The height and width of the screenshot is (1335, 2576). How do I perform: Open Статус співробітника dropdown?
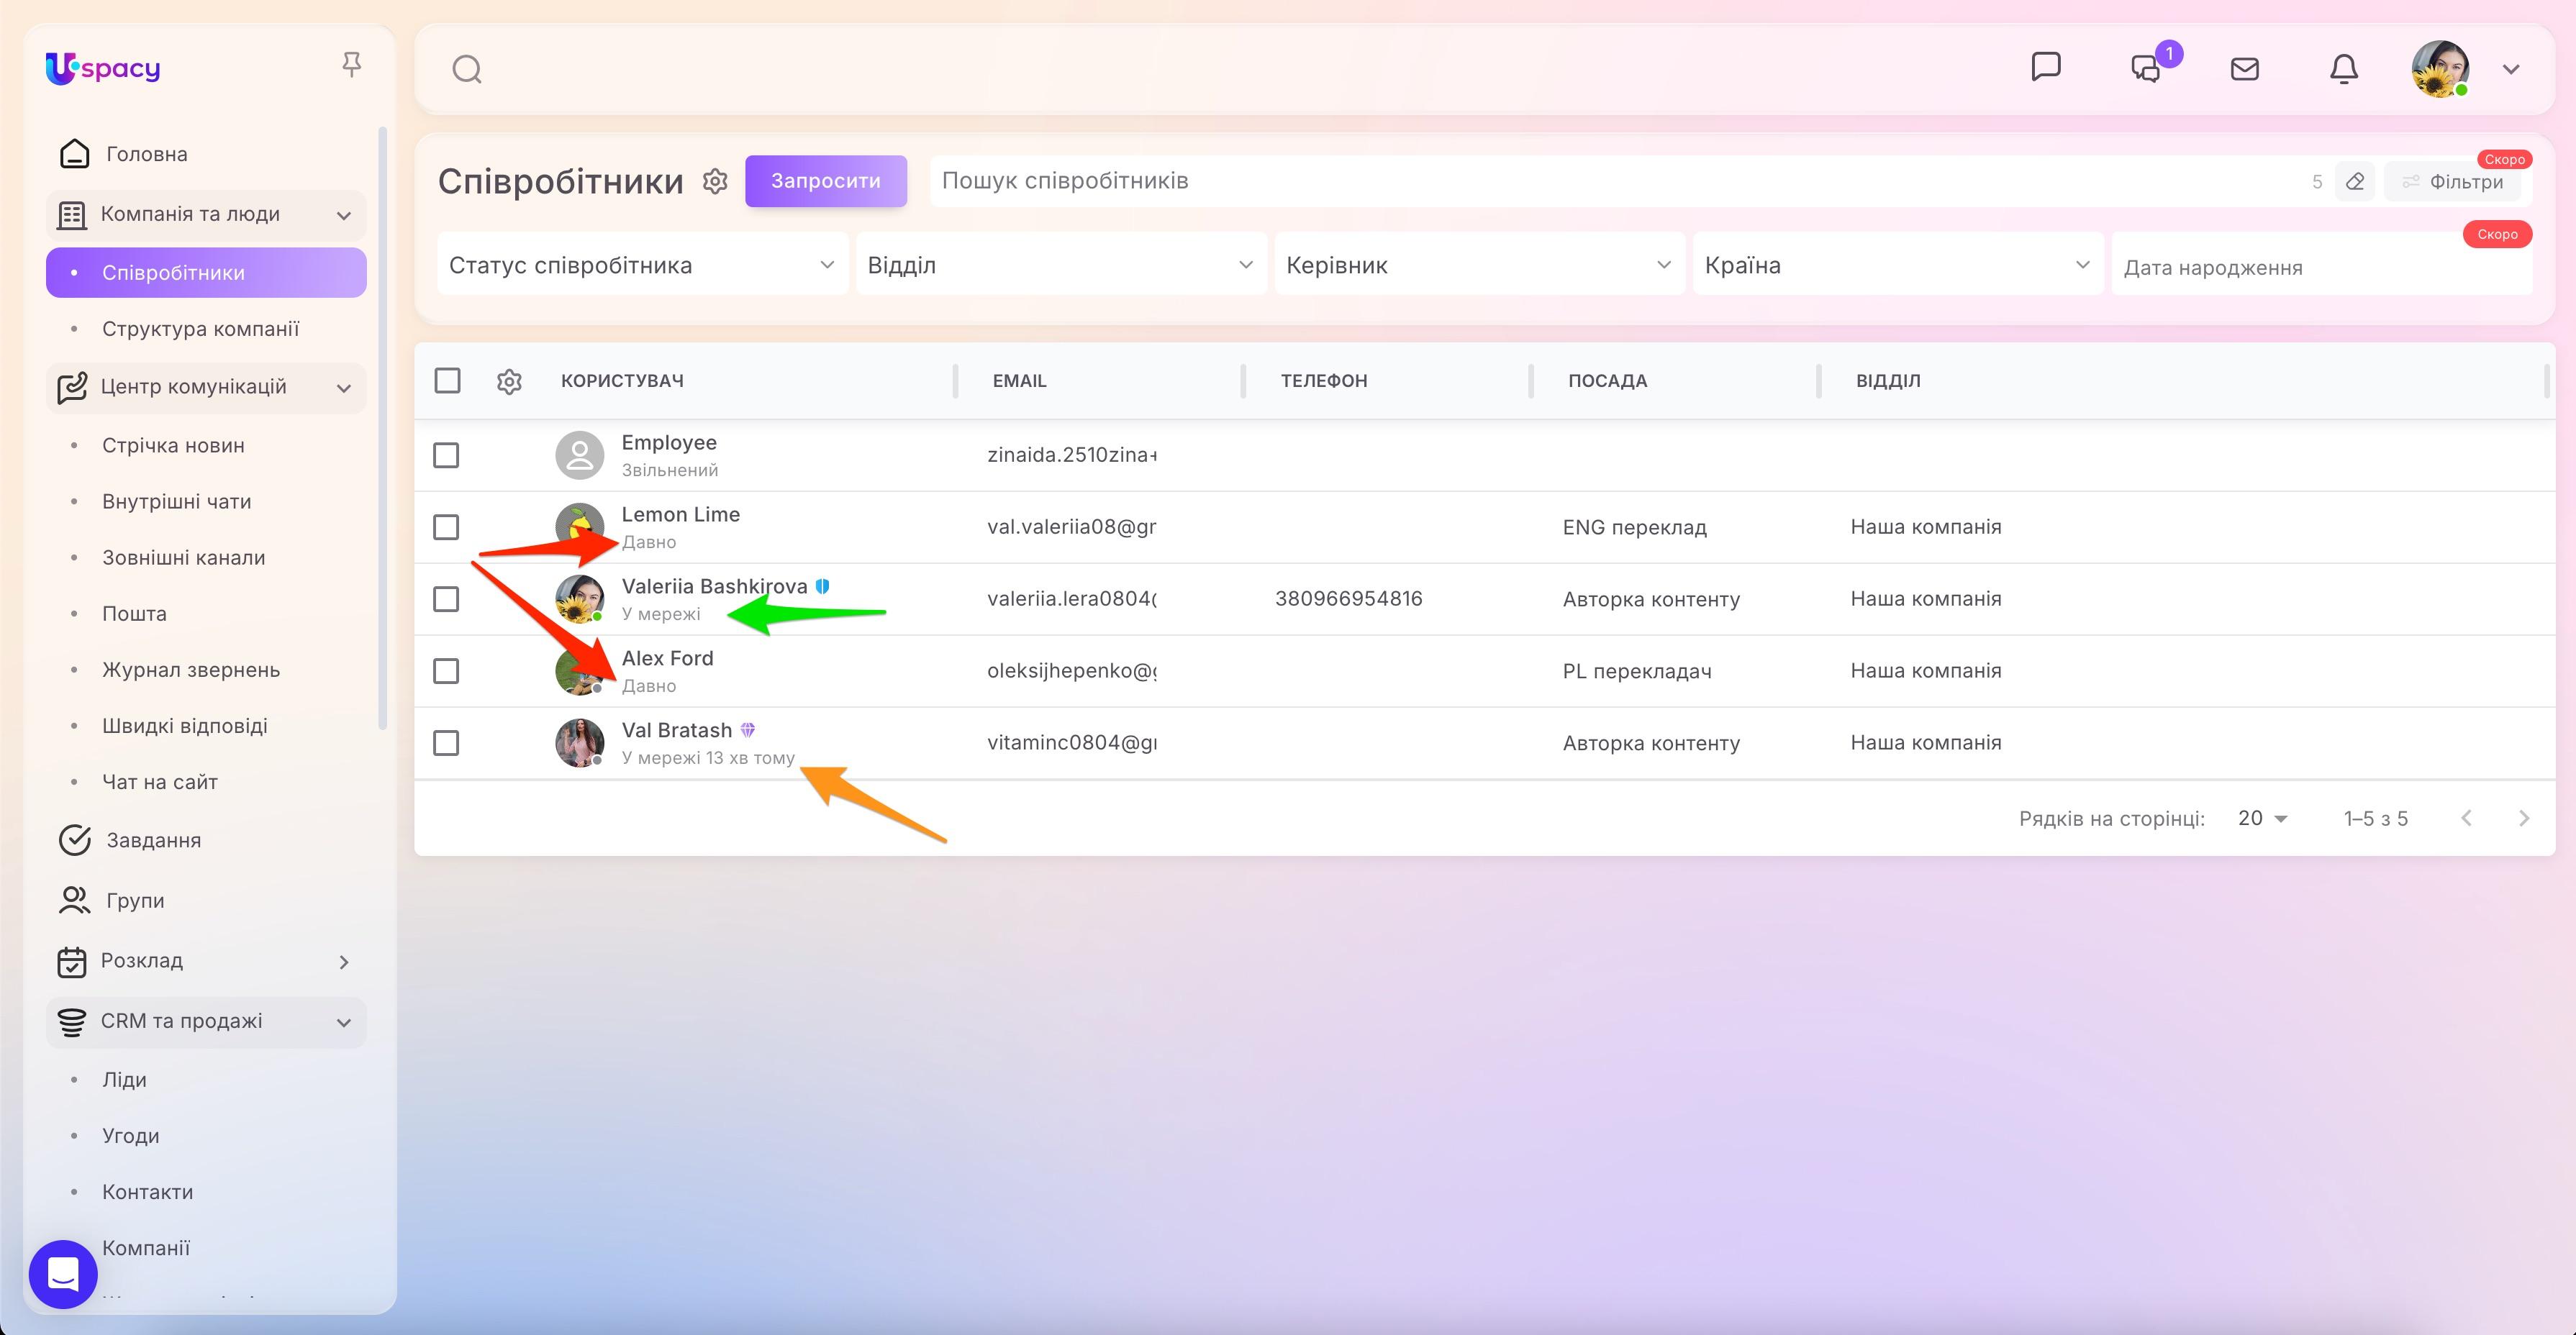click(642, 265)
